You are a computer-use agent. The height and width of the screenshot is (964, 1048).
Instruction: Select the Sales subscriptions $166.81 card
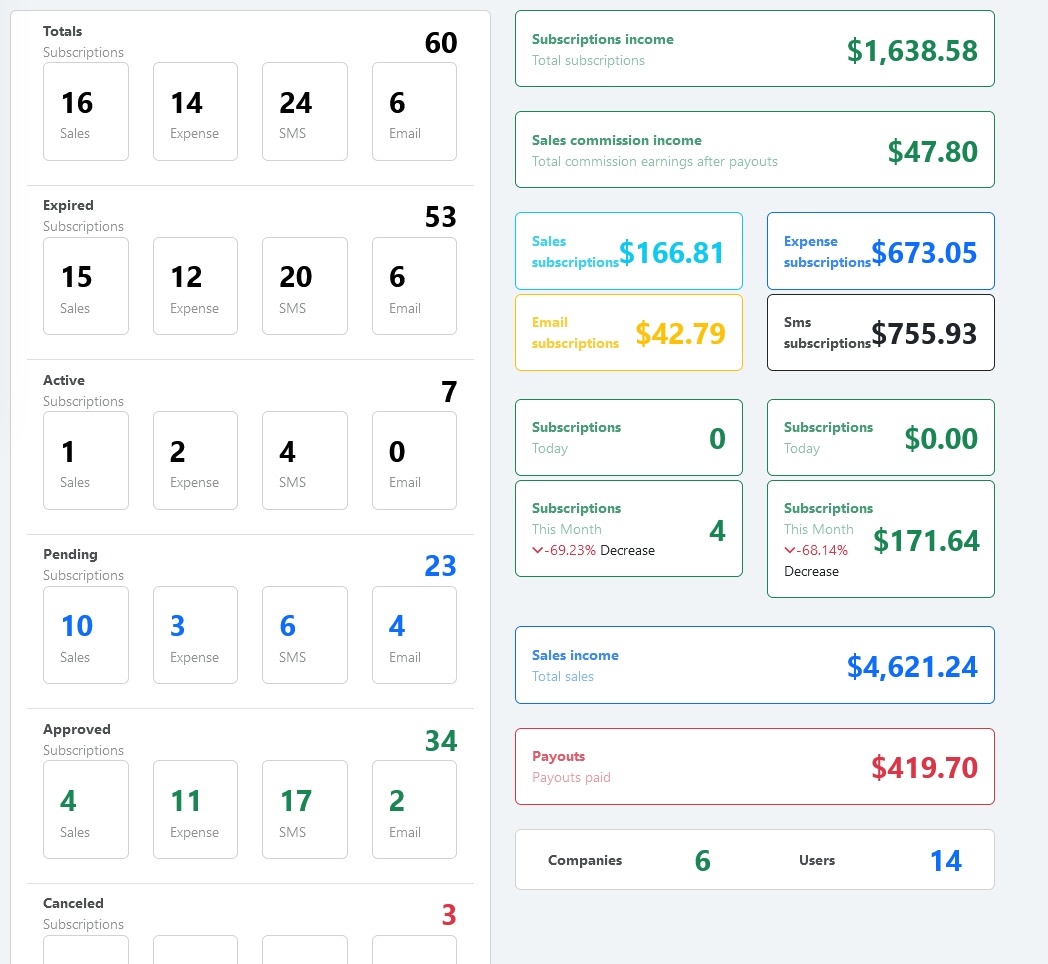pyautogui.click(x=628, y=251)
